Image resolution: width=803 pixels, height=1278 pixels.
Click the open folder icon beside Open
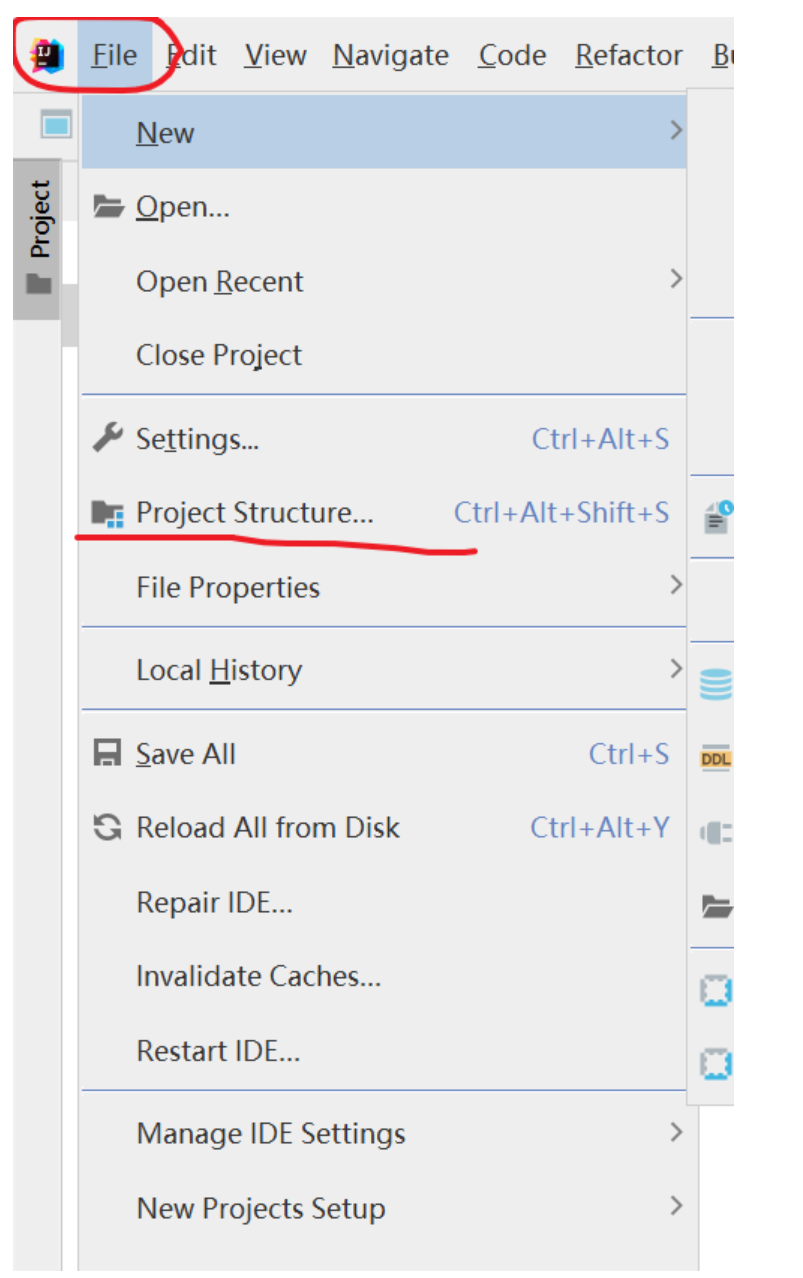[x=107, y=207]
